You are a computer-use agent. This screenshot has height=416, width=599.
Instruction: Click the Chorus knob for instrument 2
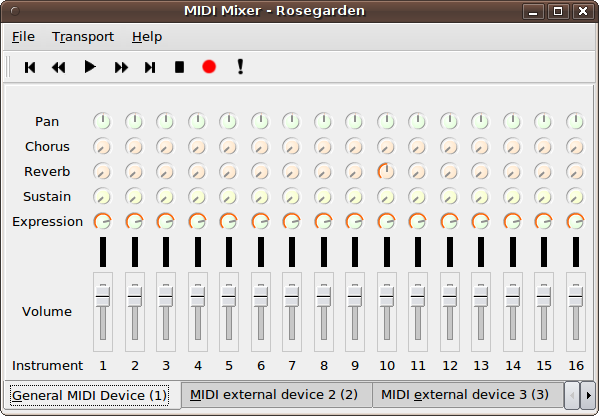pos(134,147)
